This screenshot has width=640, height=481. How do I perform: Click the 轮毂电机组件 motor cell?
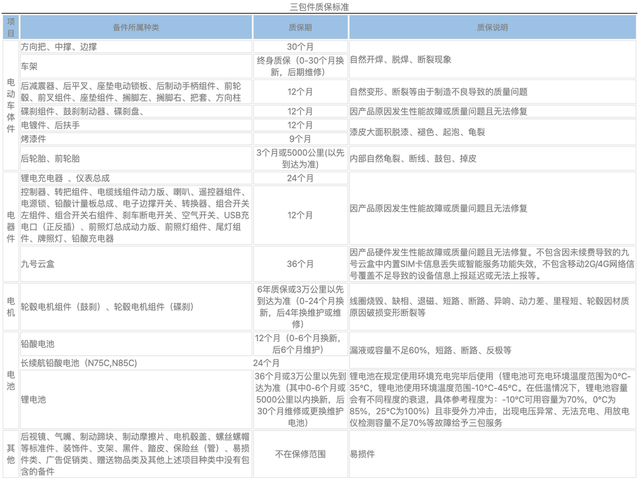136,307
